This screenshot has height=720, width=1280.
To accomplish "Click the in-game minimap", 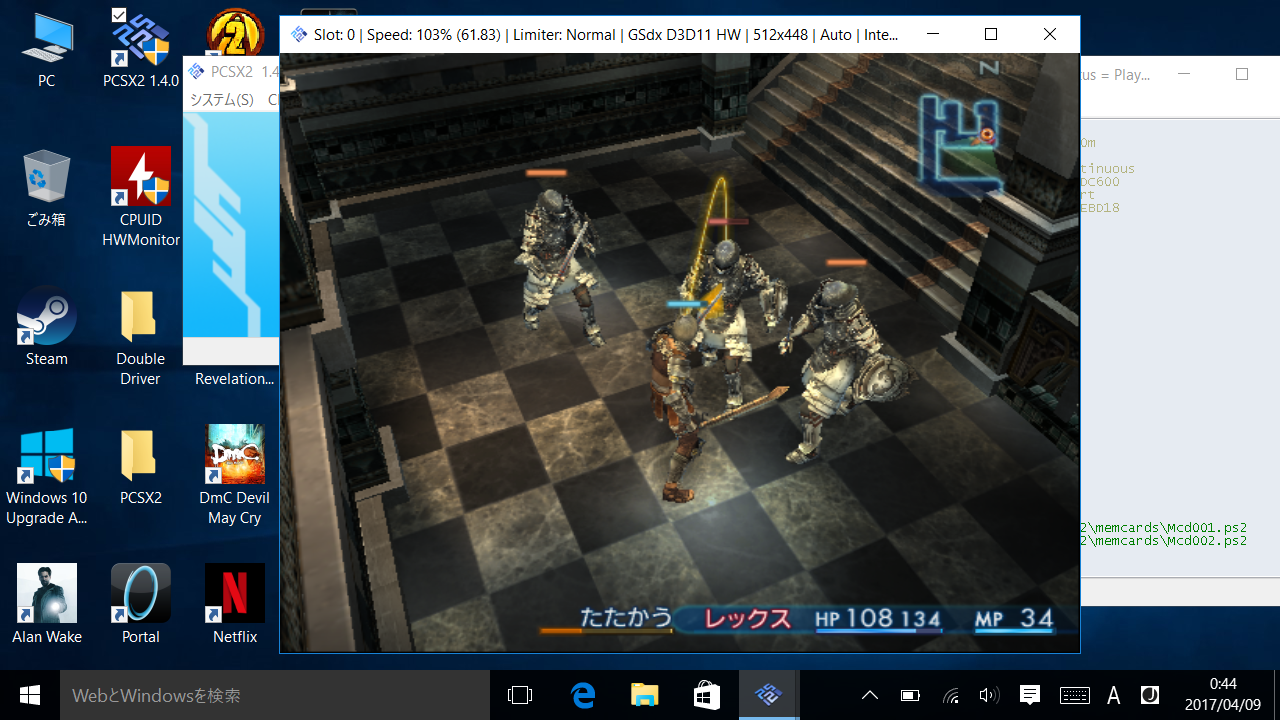I will click(x=961, y=142).
